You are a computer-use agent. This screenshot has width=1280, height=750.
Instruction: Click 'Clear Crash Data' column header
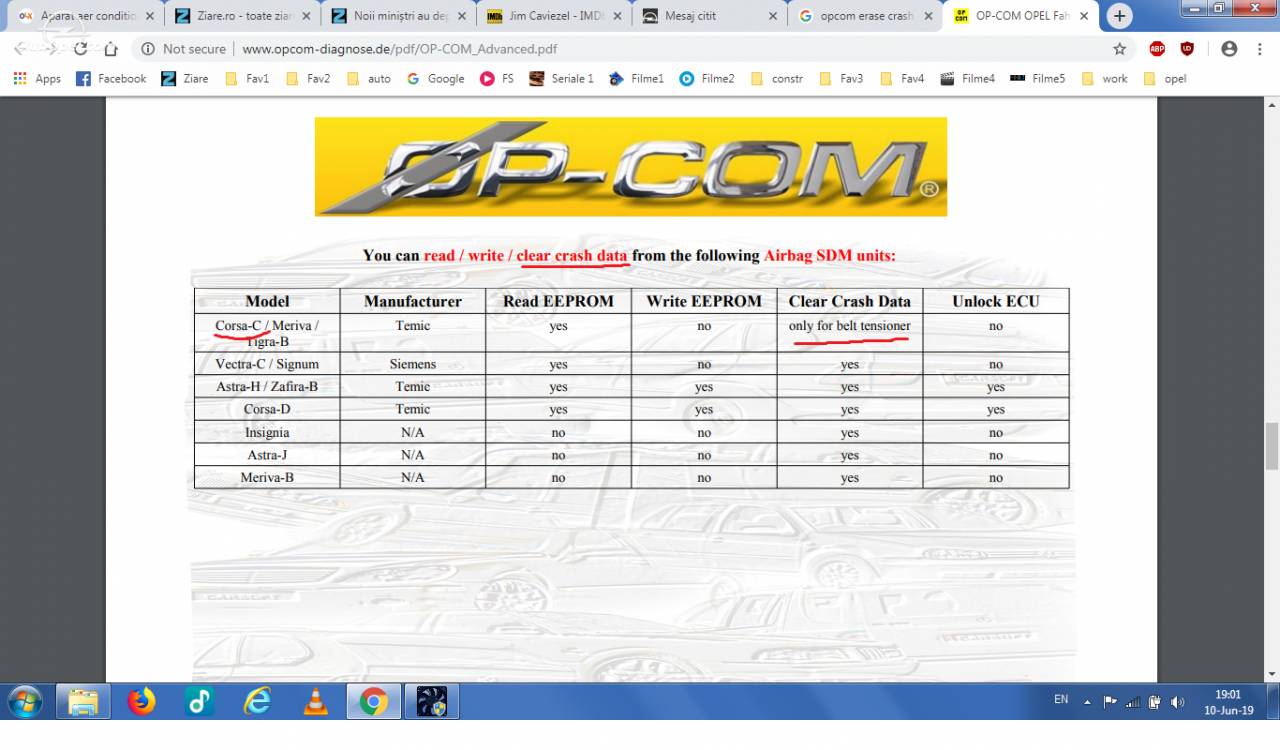pos(850,301)
